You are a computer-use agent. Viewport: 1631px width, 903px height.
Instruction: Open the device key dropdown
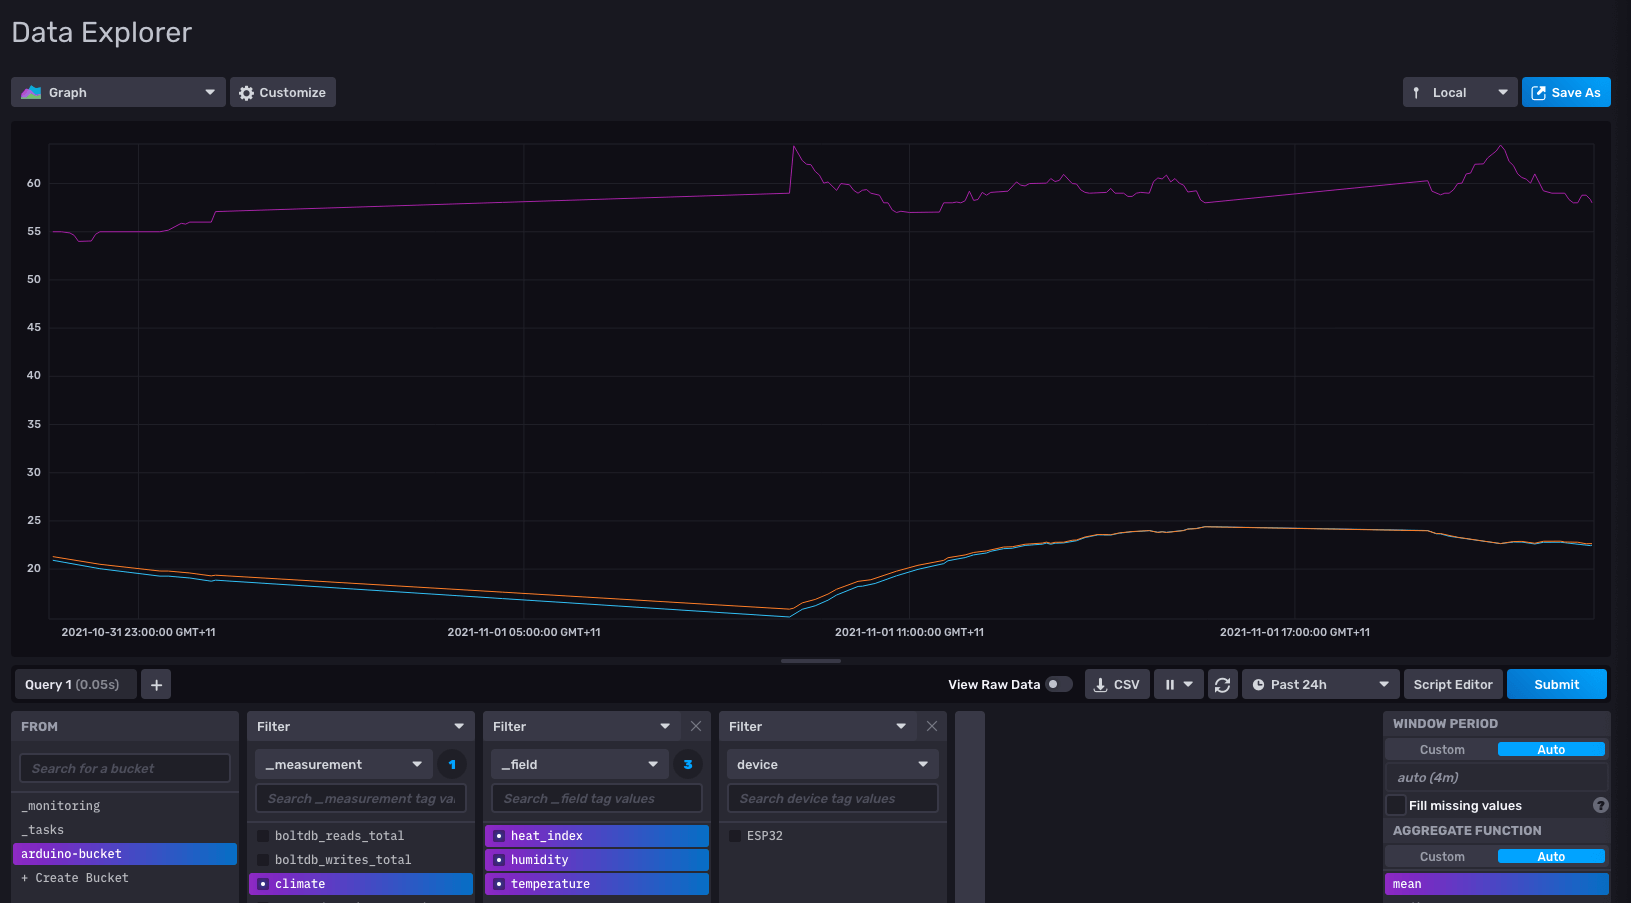point(833,764)
